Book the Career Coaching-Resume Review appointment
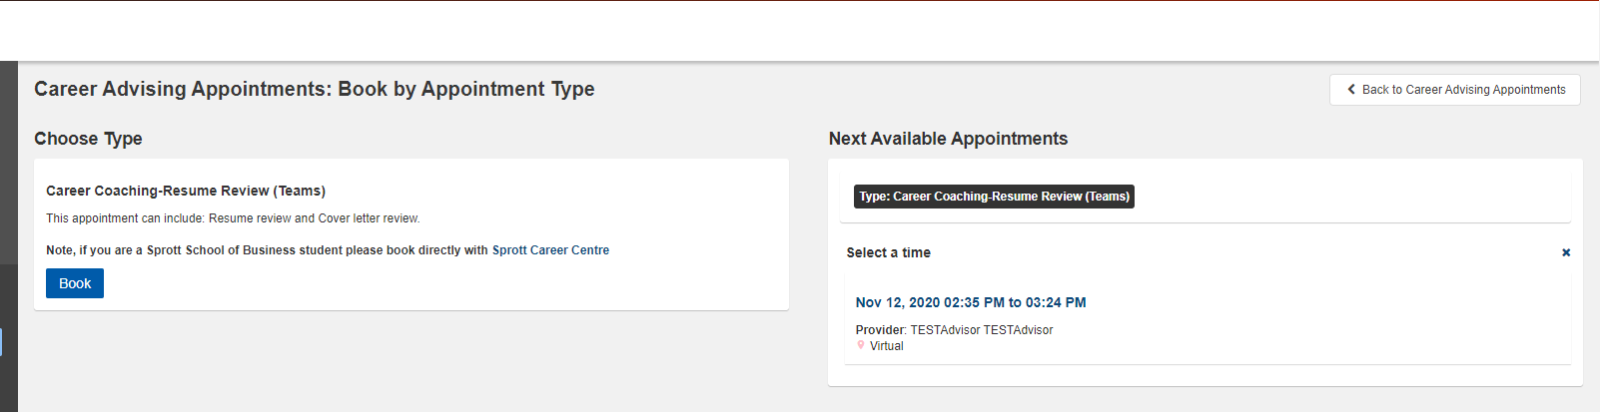This screenshot has height=412, width=1600. click(75, 283)
